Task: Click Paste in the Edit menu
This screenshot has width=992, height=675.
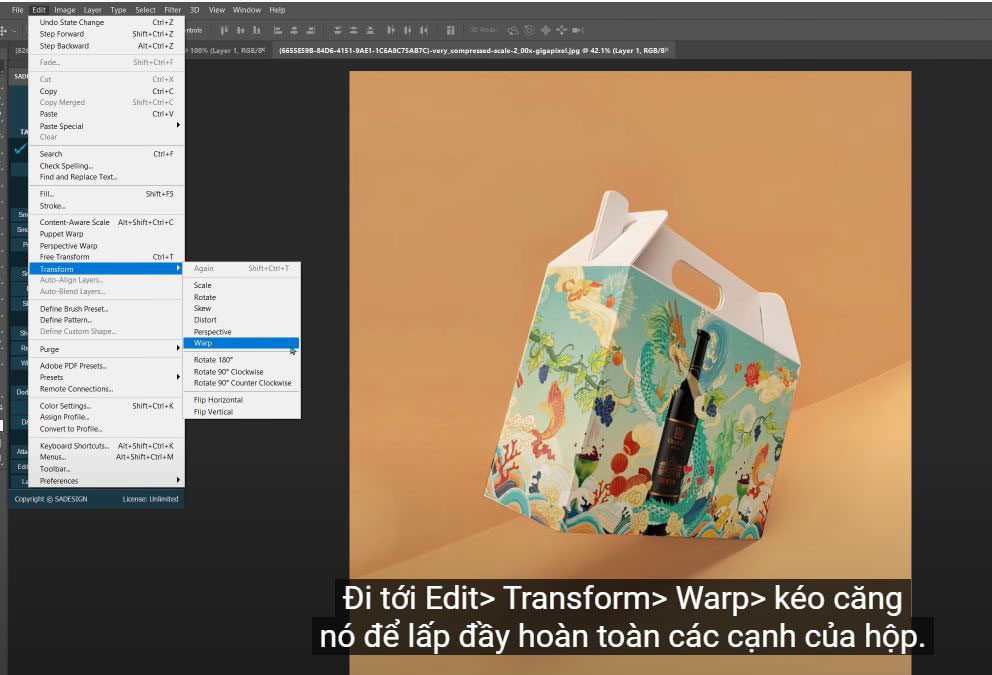Action: point(106,114)
